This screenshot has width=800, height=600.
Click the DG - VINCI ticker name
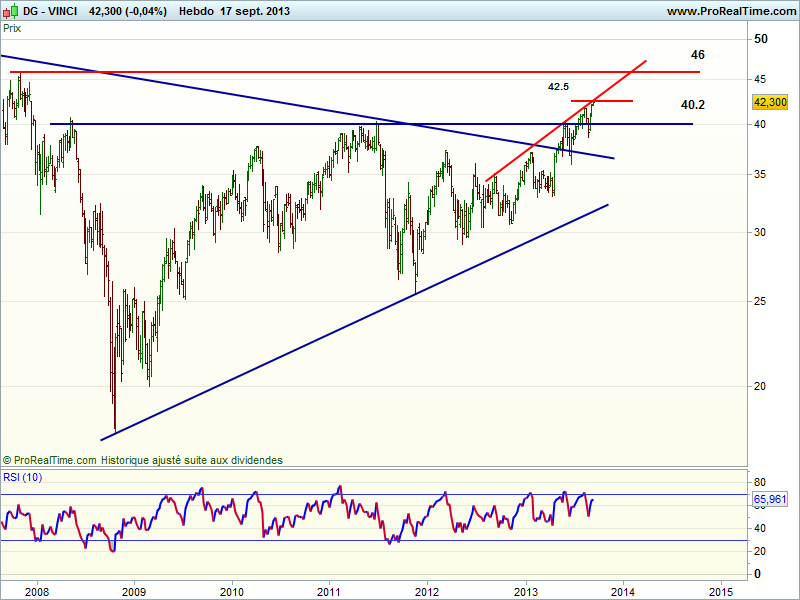48,11
